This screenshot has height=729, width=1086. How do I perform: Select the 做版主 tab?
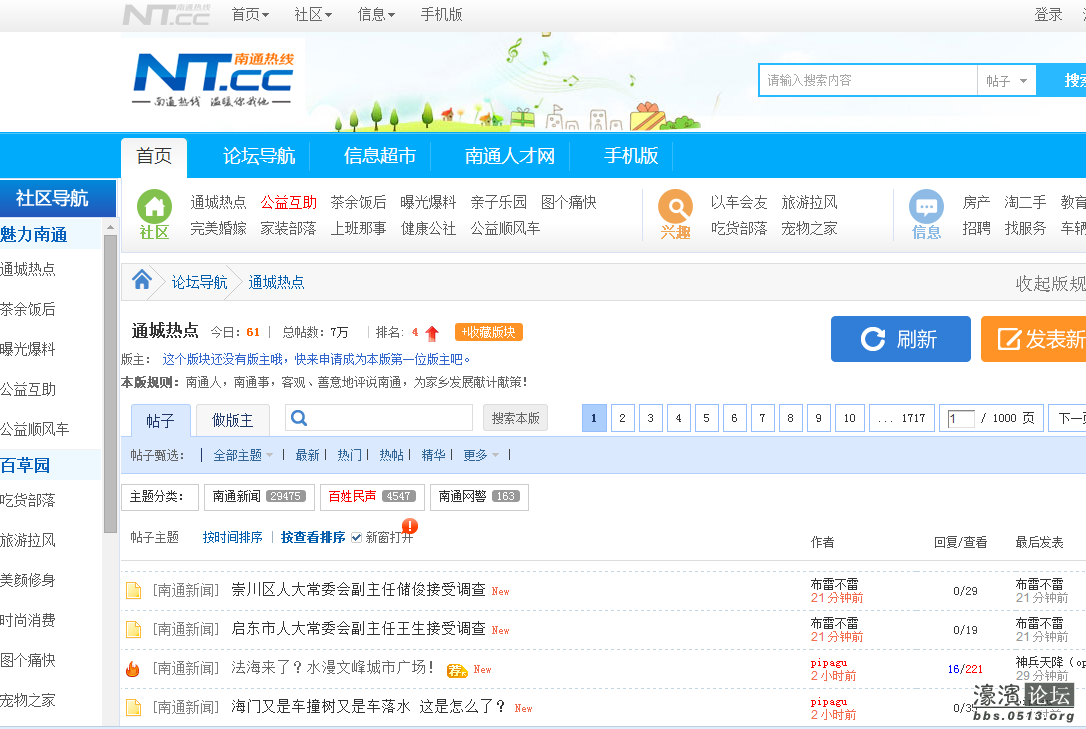[232, 420]
